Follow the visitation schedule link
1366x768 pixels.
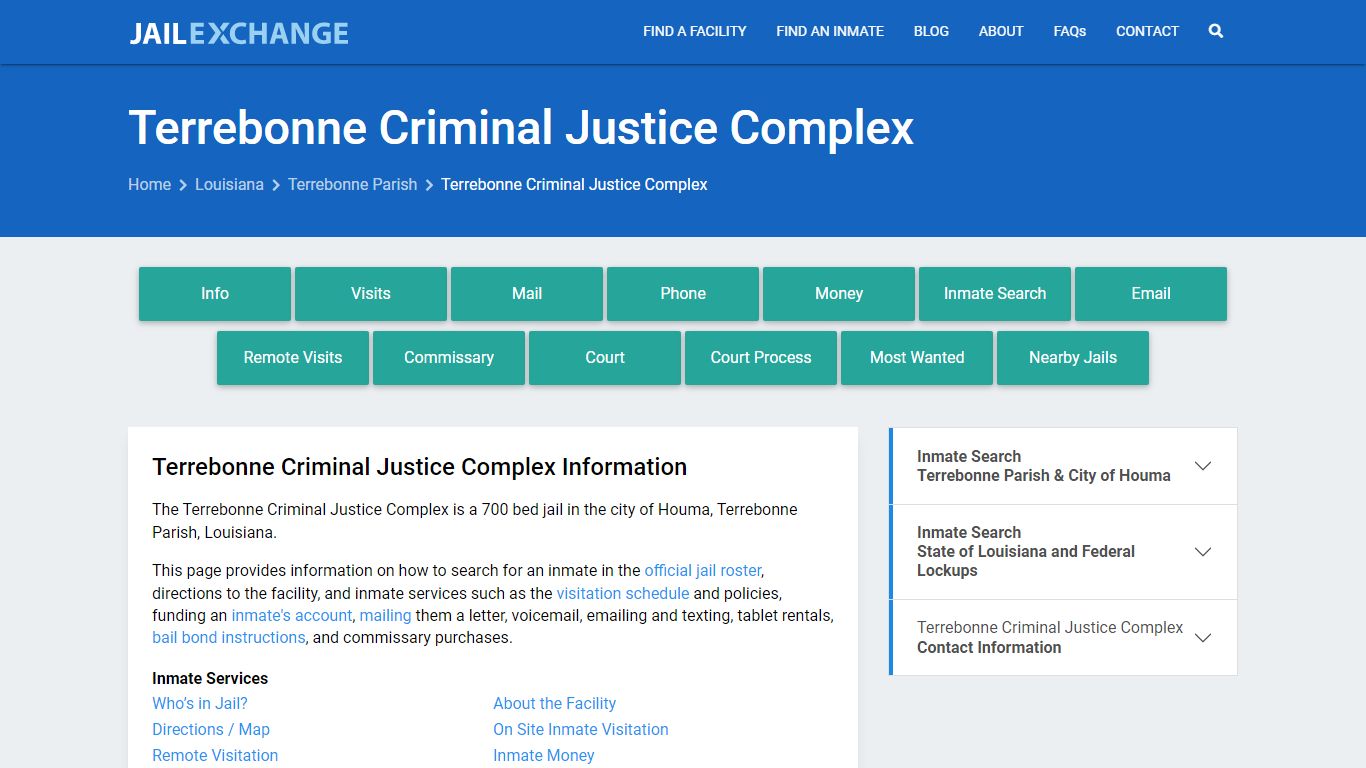[x=623, y=593]
